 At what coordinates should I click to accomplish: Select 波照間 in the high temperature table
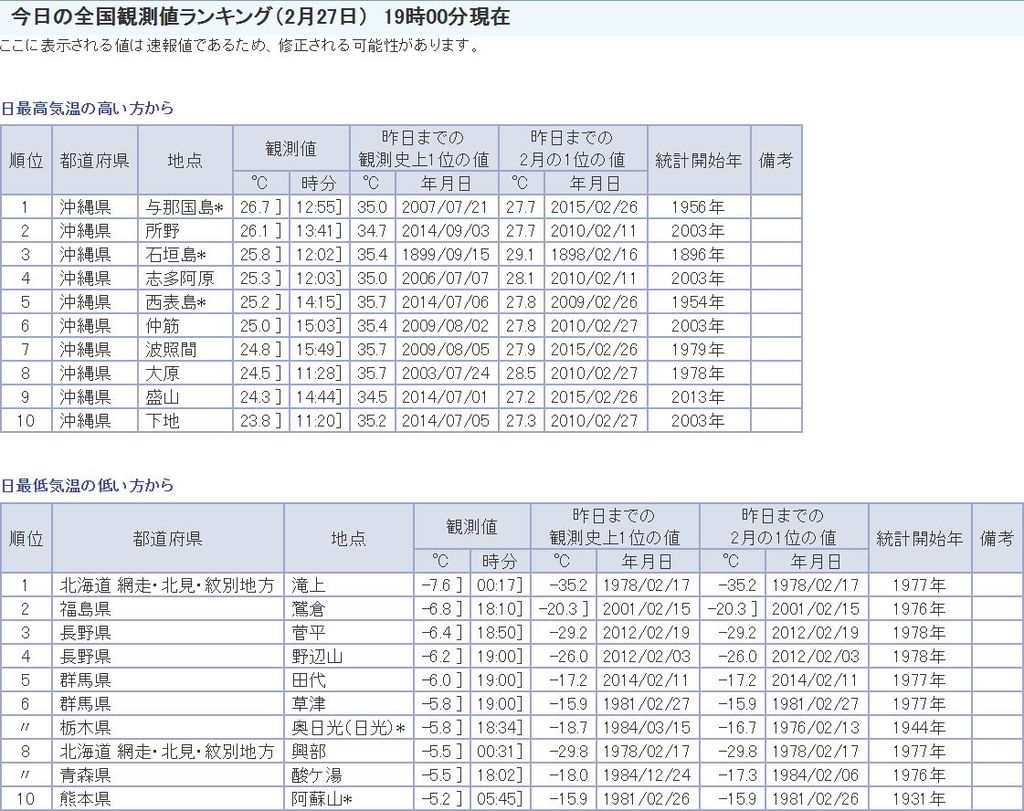click(x=169, y=349)
